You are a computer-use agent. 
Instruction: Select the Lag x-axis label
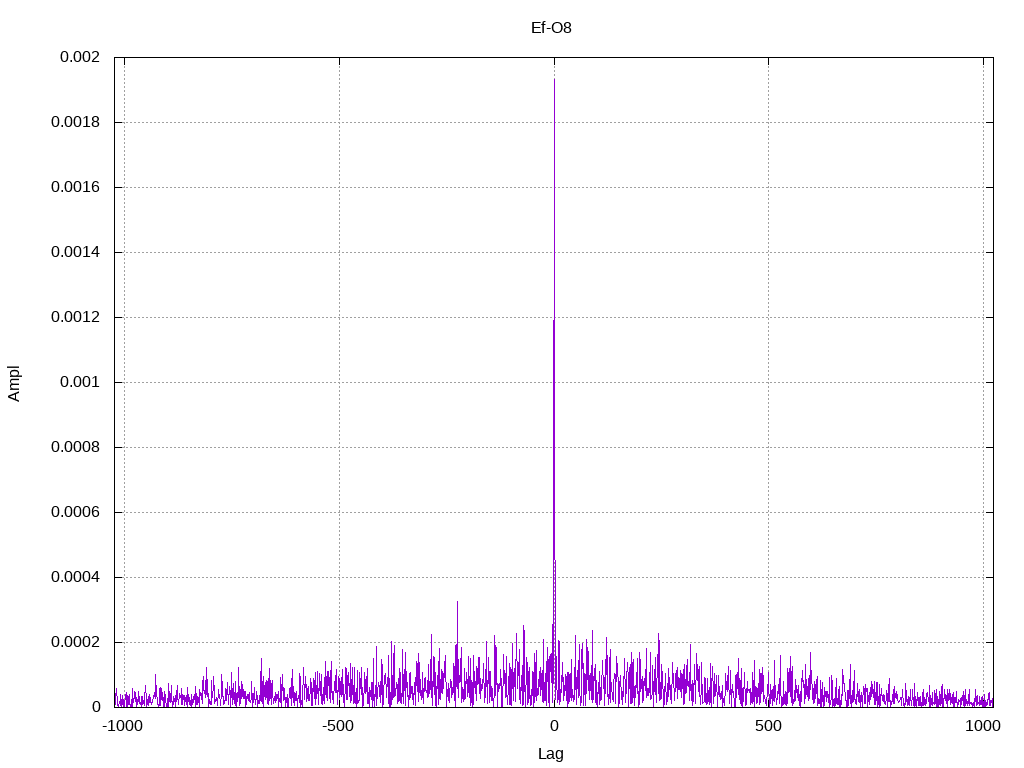tap(551, 754)
